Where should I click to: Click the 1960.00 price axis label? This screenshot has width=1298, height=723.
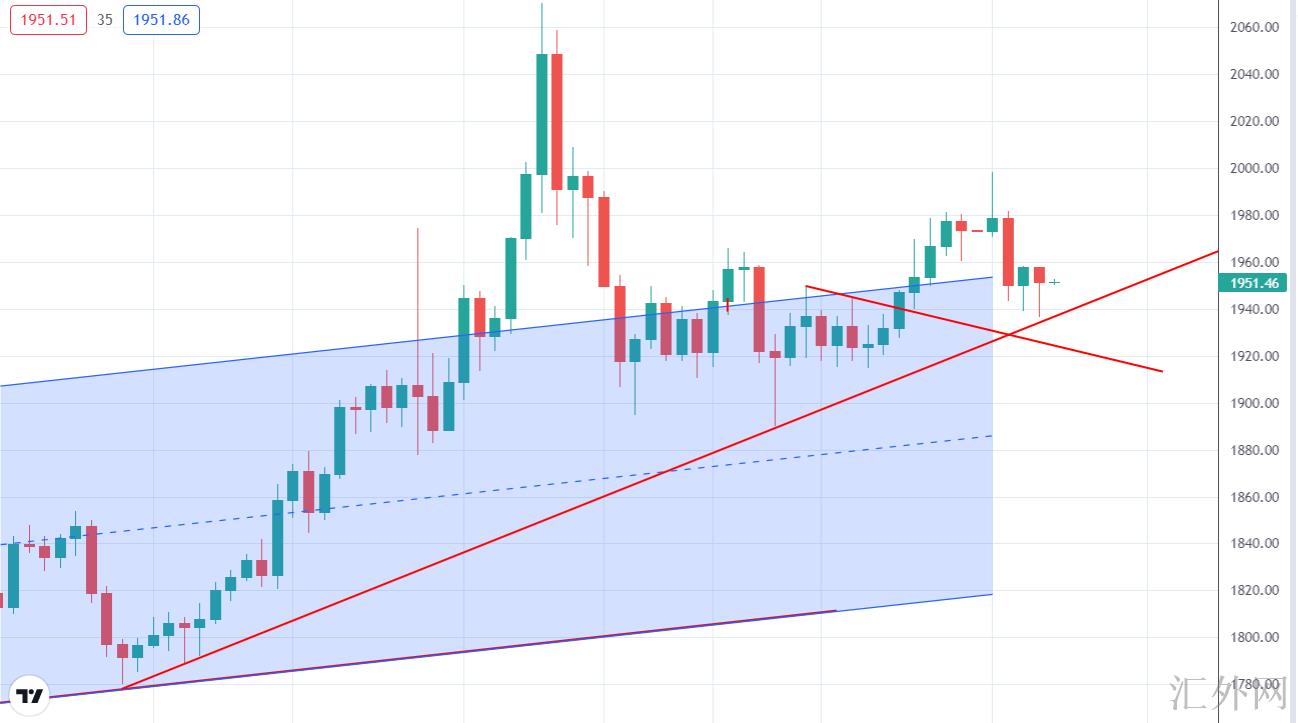pos(1254,262)
